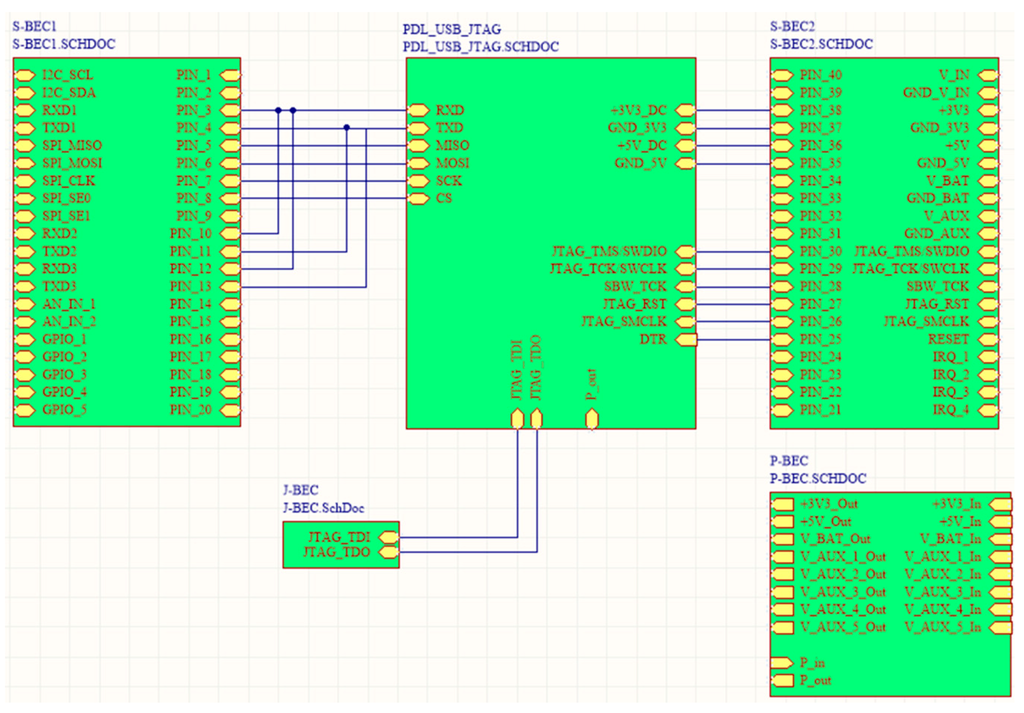Click the DTR port on PDL_USB_JTAG
The image size is (1024, 713).
[x=684, y=340]
